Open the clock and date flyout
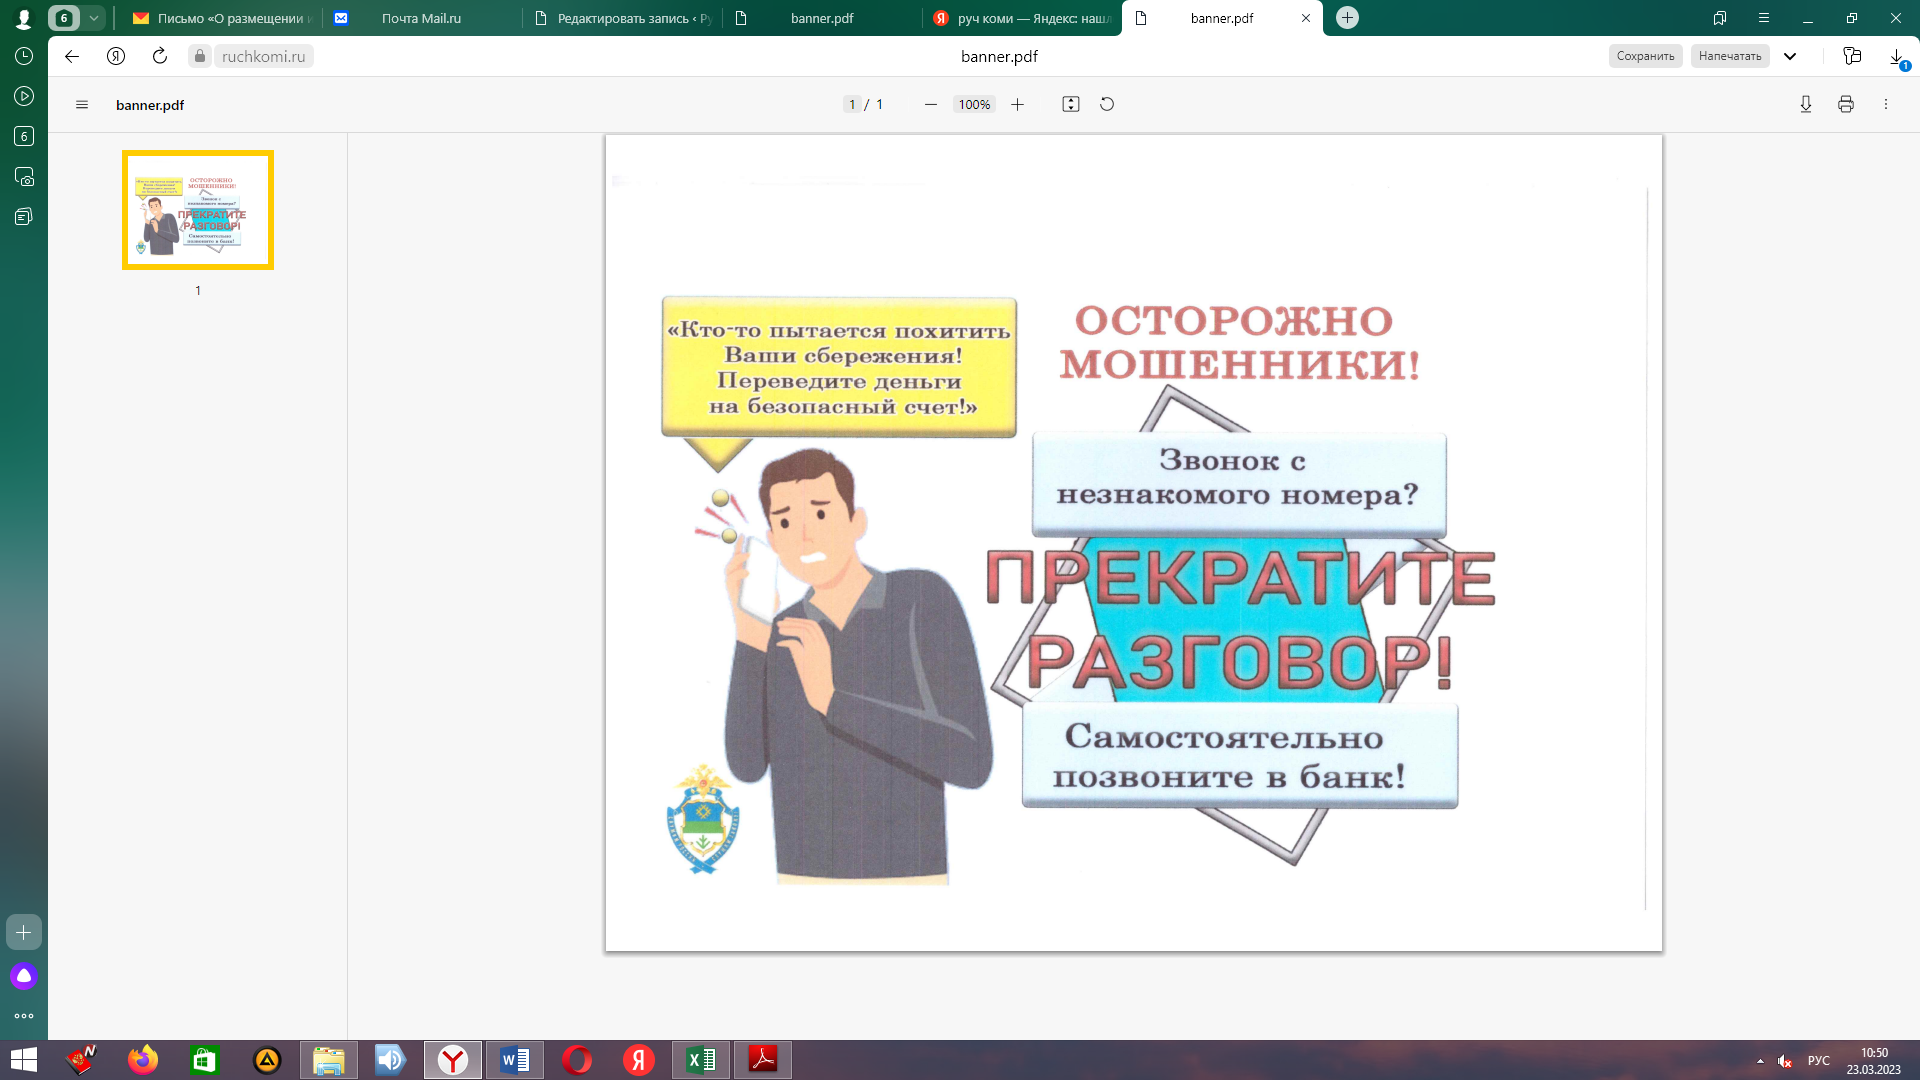The width and height of the screenshot is (1920, 1080). tap(1874, 1061)
